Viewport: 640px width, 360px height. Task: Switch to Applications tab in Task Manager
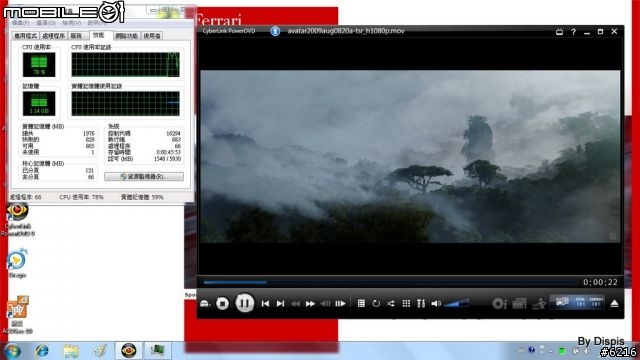[x=25, y=36]
